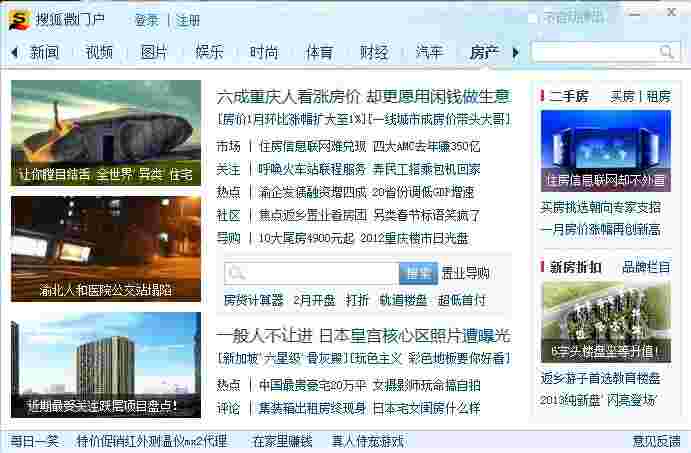This screenshot has height=453, width=691.
Task: Open headline 六成重庆人看涨房价
Action: pos(362,96)
